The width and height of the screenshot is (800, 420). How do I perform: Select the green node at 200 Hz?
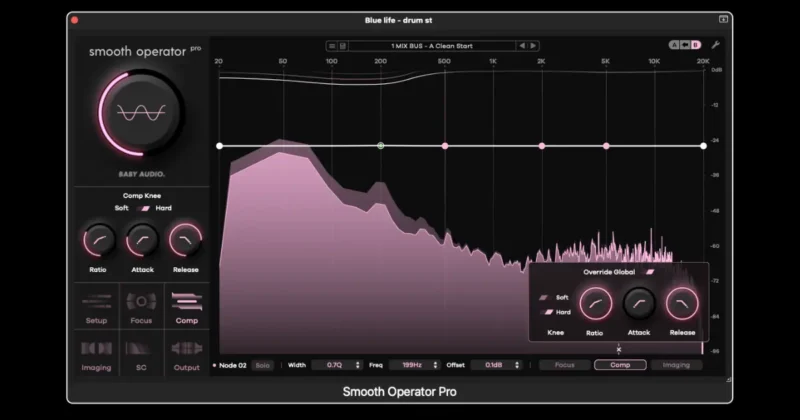click(381, 146)
